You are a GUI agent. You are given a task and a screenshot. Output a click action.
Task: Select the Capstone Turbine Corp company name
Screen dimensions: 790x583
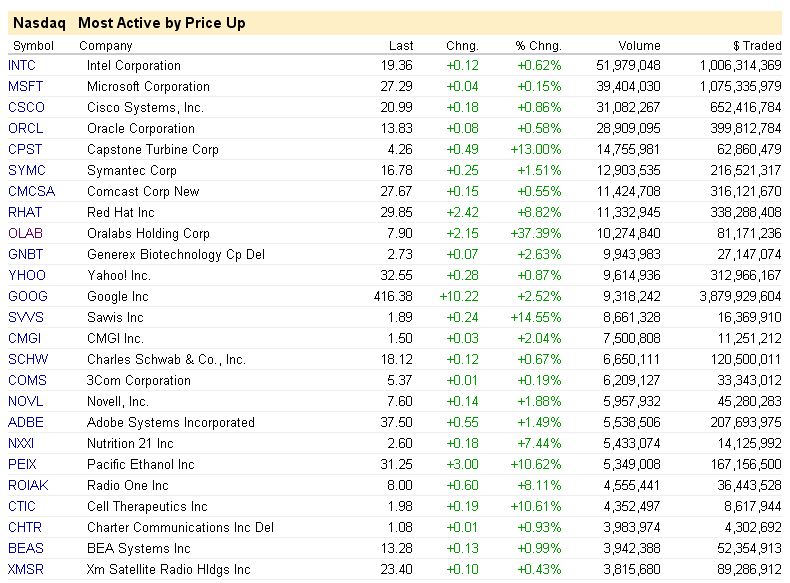point(153,150)
